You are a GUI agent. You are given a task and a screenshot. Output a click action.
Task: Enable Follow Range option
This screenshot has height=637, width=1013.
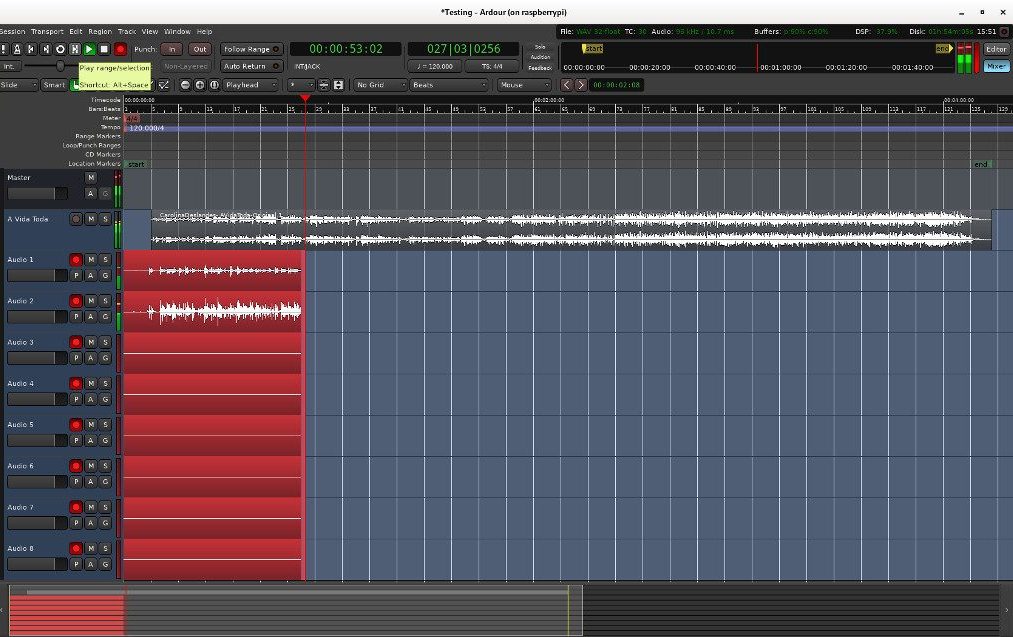pos(251,49)
